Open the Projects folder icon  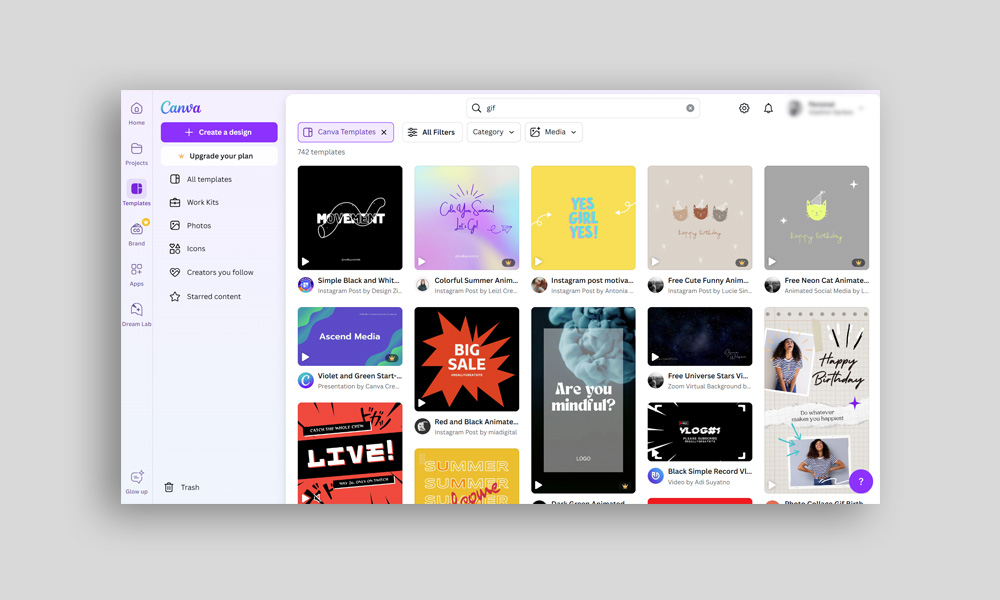(x=137, y=149)
